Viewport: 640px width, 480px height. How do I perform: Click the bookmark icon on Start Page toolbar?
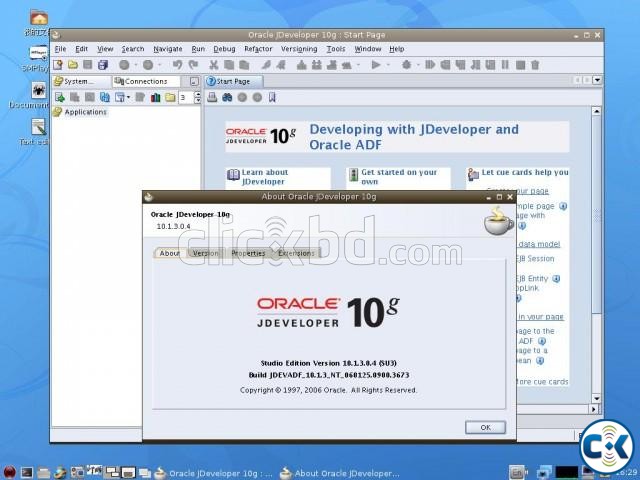(x=272, y=97)
